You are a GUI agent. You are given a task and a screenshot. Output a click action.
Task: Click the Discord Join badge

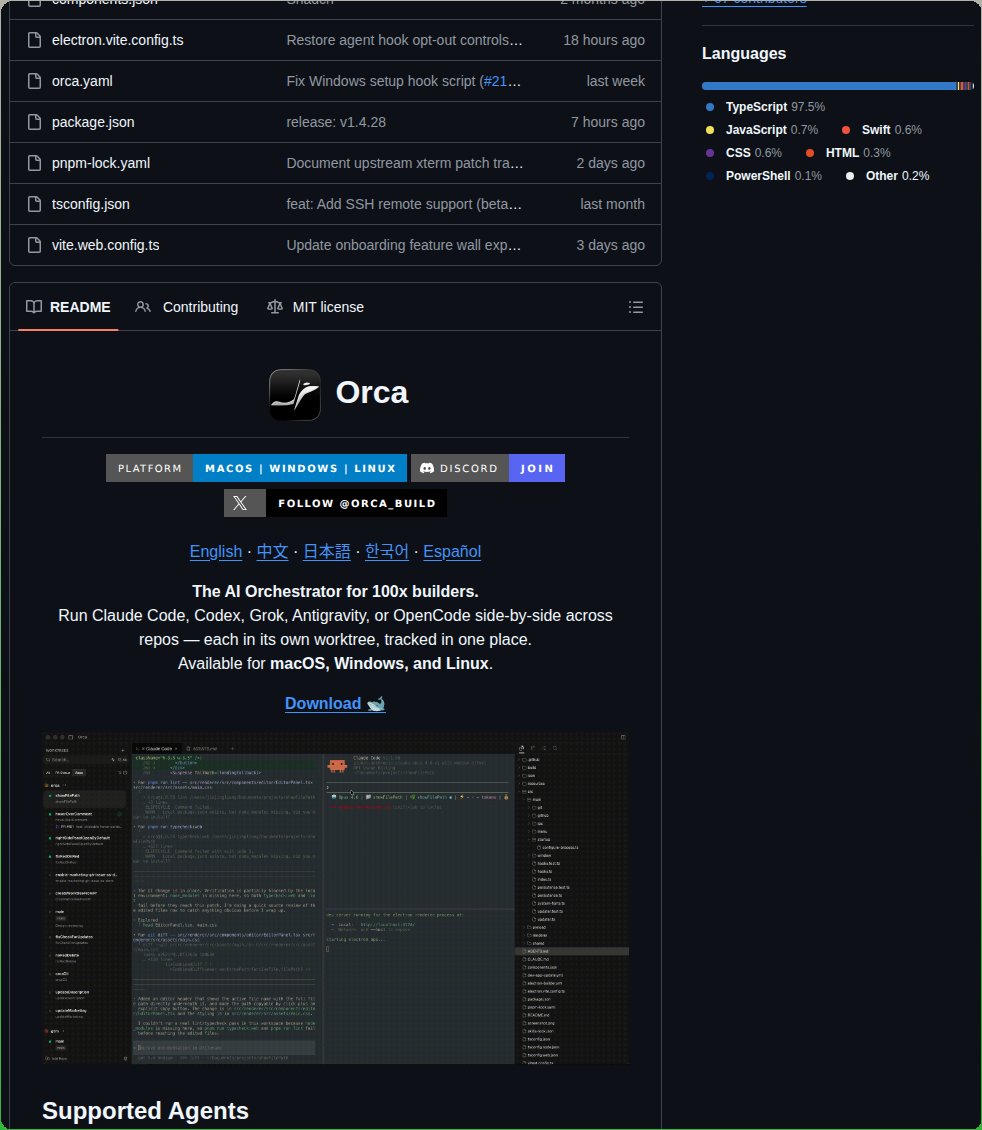pyautogui.click(x=488, y=468)
